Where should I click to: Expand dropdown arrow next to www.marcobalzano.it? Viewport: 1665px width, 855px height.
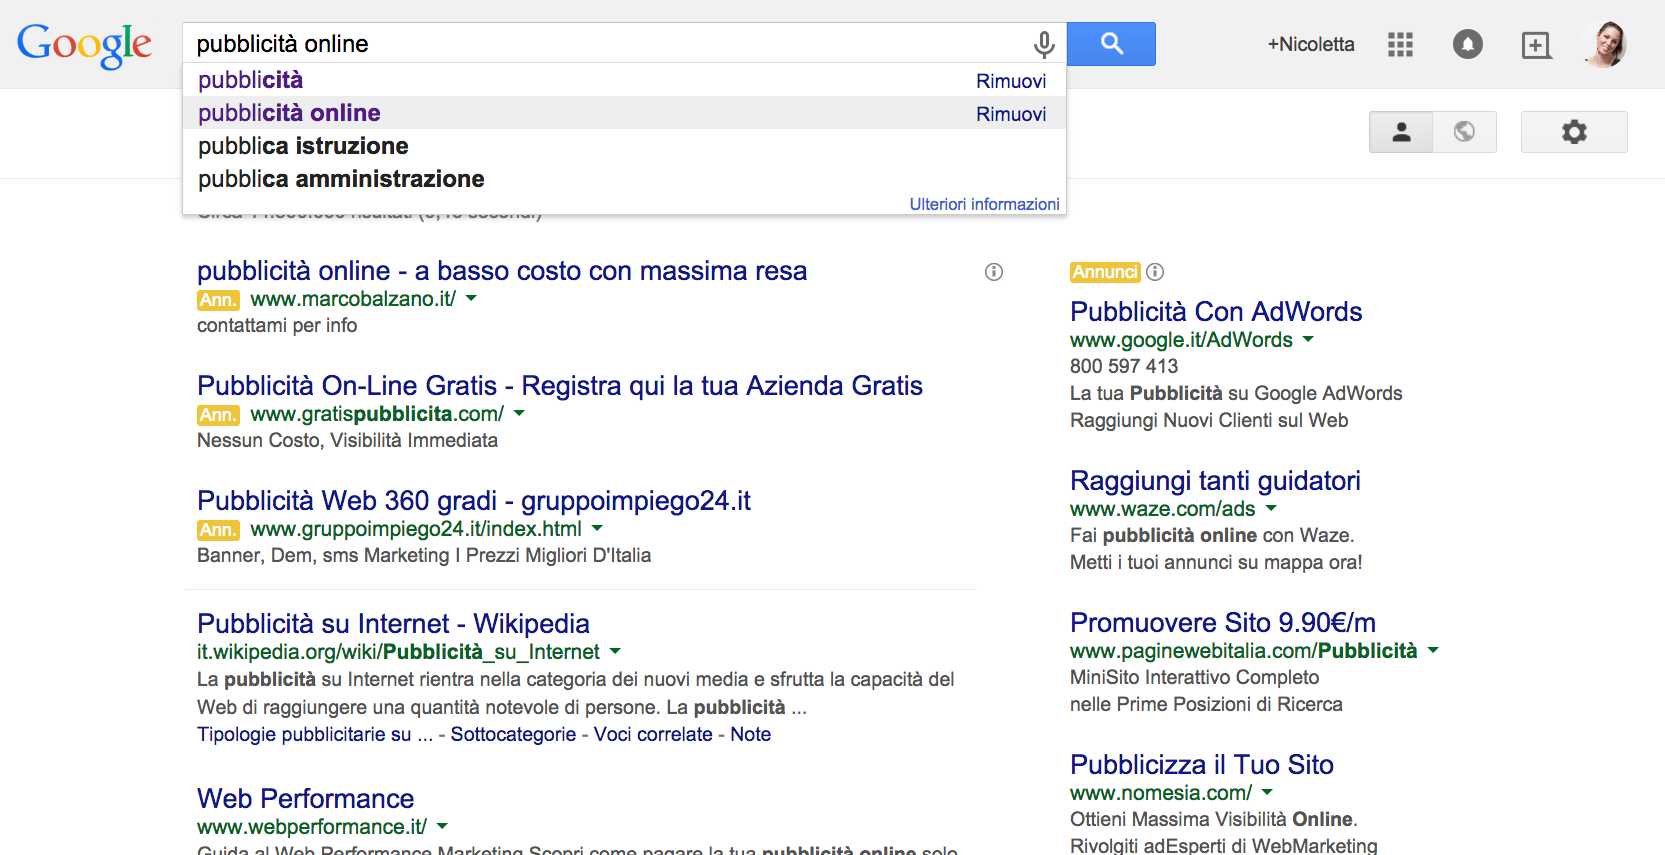coord(471,299)
